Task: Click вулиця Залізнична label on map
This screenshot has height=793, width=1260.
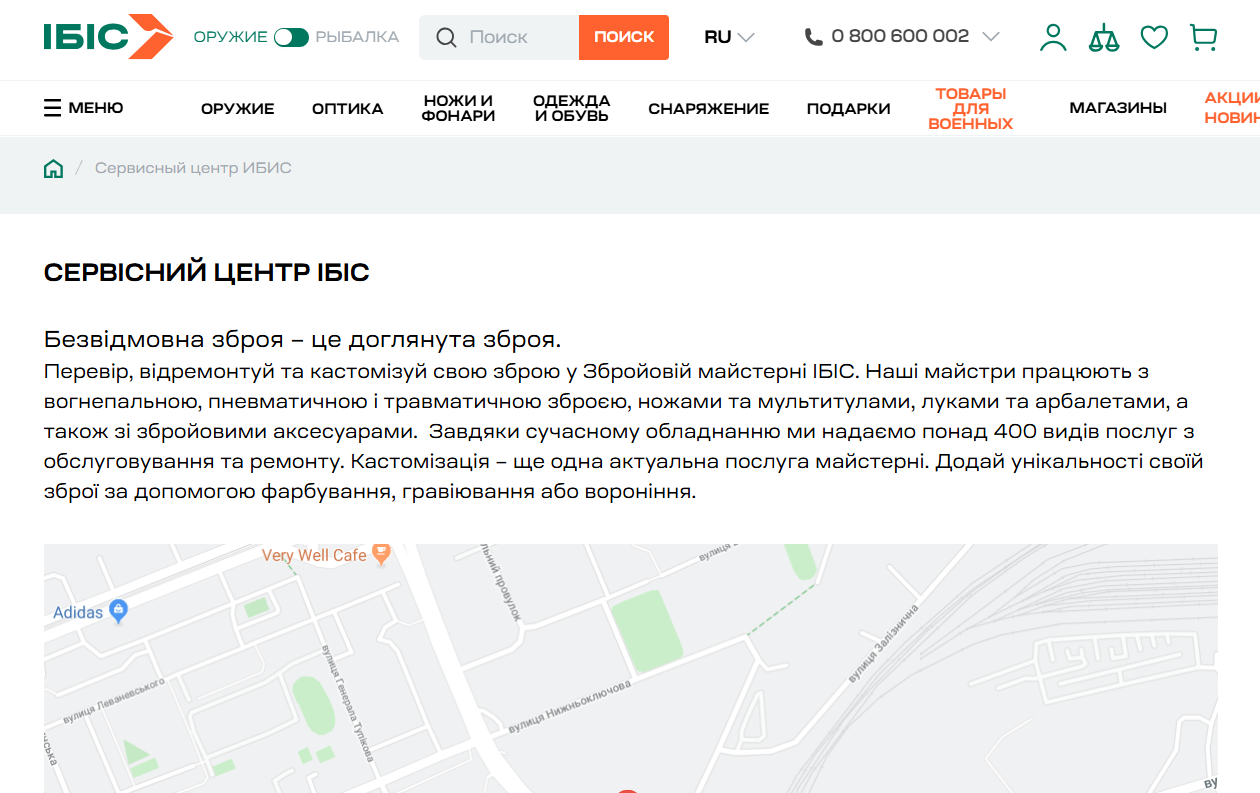Action: [x=882, y=644]
